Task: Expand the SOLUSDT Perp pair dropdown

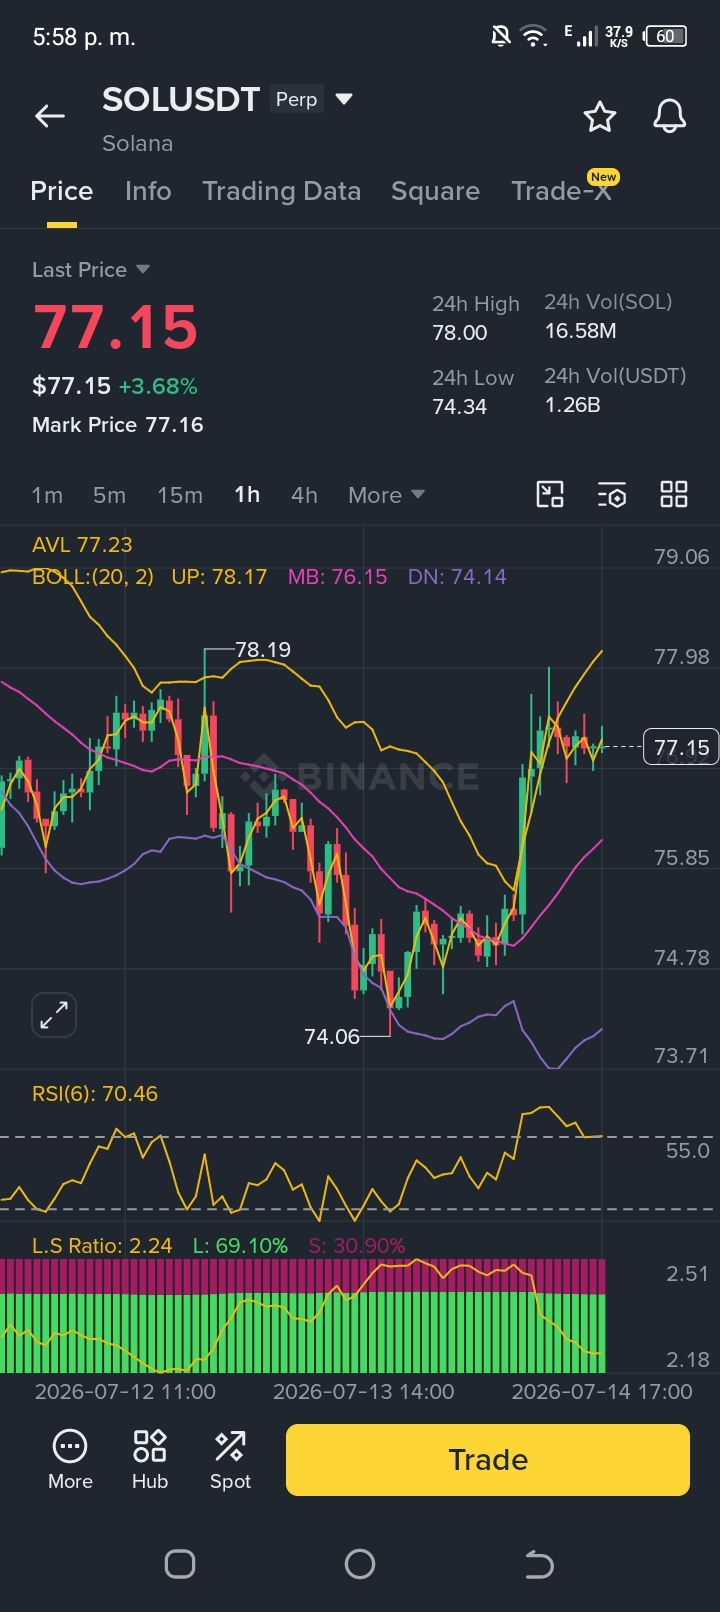Action: (x=344, y=99)
